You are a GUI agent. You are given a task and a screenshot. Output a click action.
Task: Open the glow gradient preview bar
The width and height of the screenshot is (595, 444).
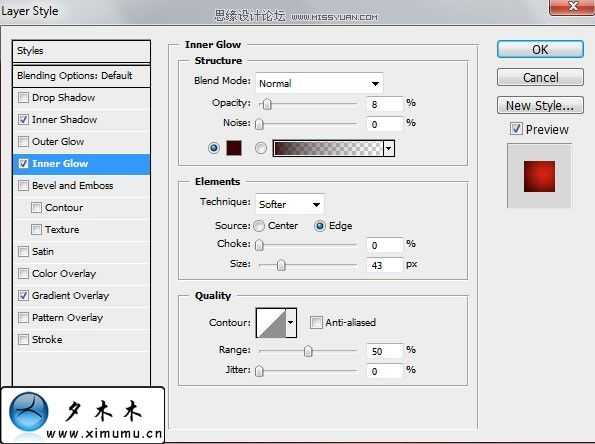pyautogui.click(x=328, y=148)
